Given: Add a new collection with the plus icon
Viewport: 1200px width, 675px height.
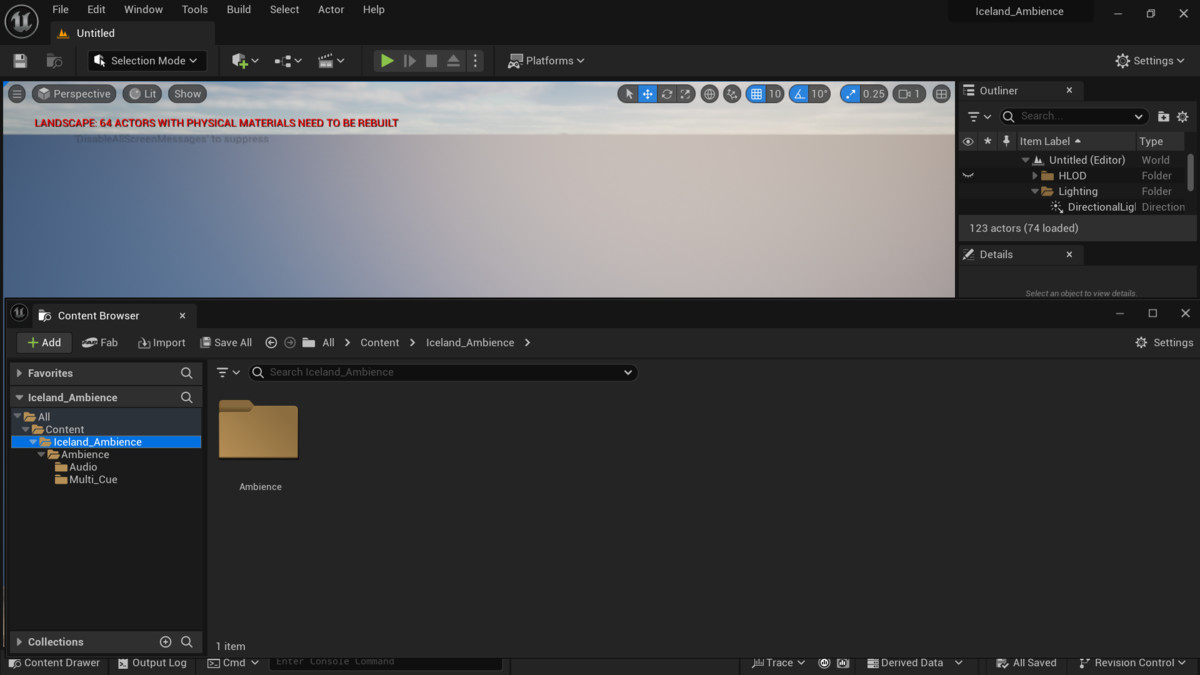Looking at the screenshot, I should click(x=166, y=642).
